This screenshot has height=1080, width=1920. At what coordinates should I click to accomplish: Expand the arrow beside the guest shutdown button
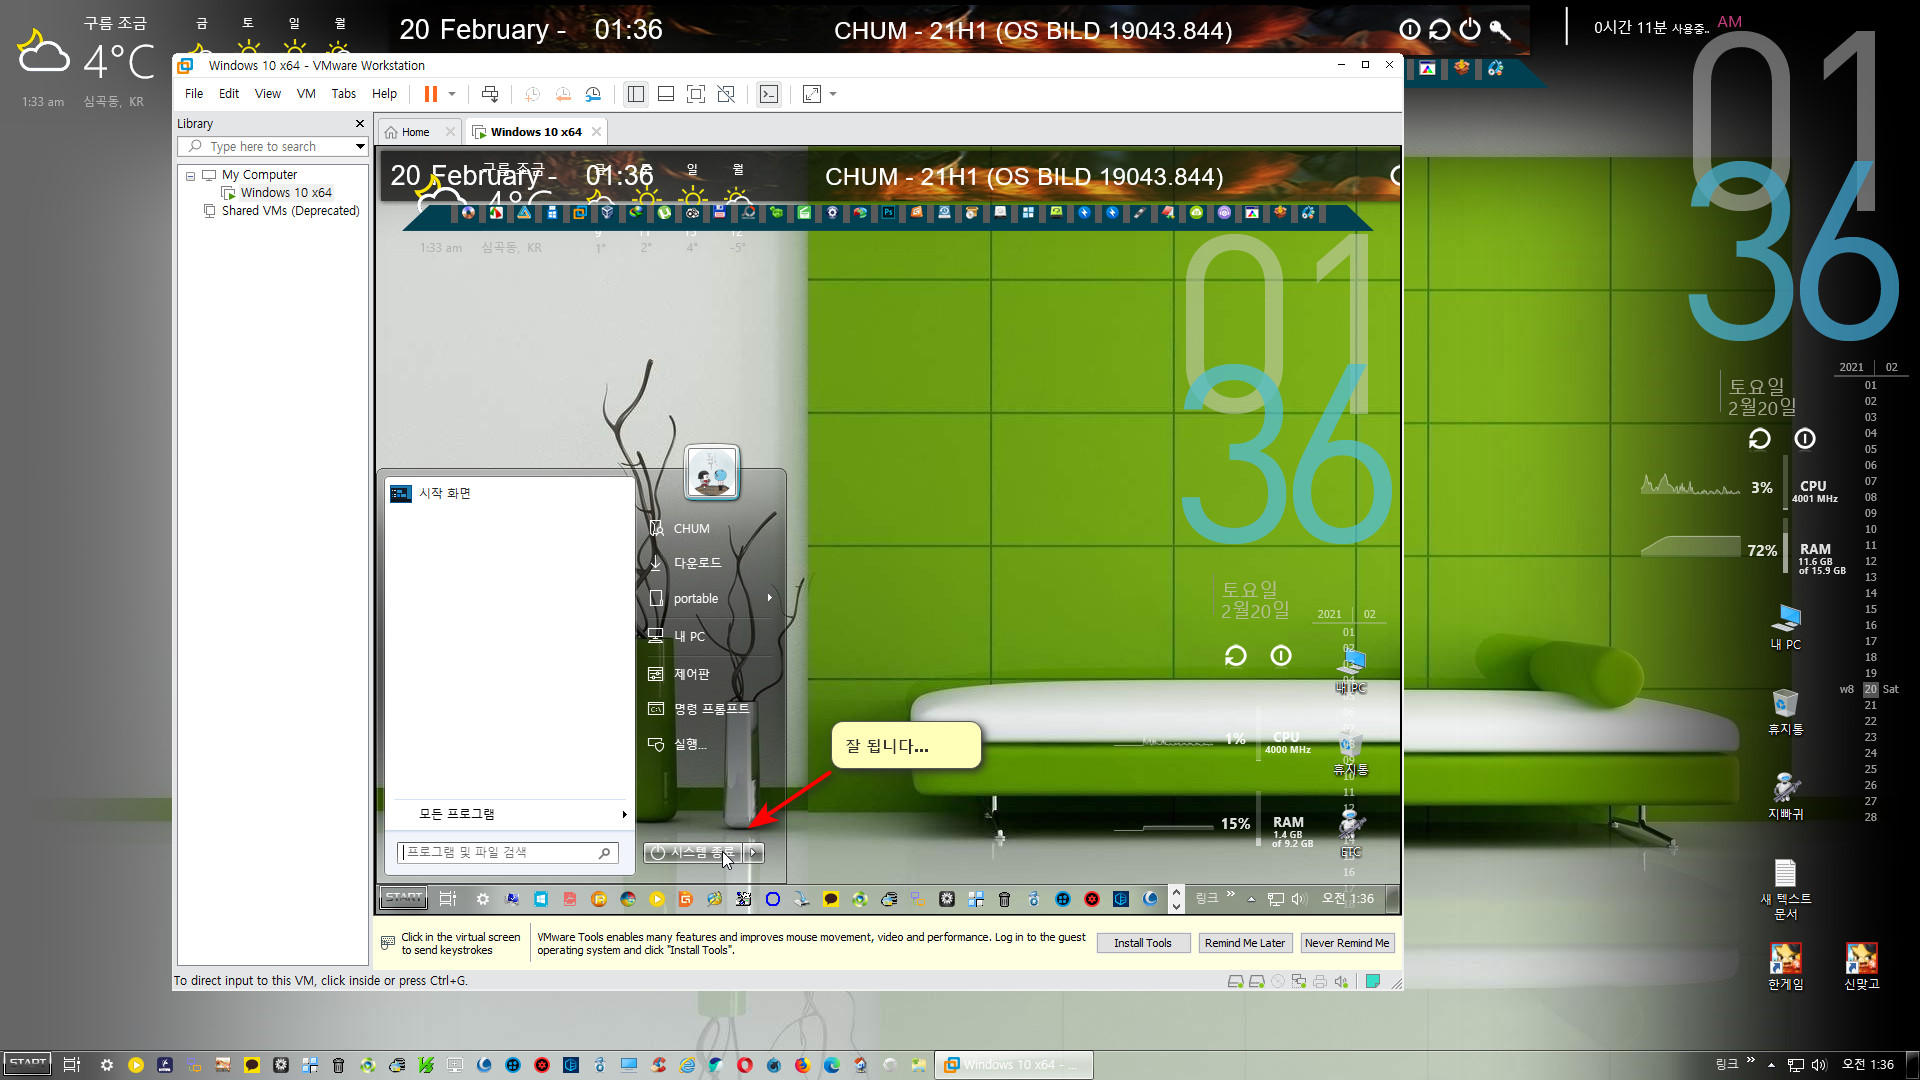tap(755, 853)
